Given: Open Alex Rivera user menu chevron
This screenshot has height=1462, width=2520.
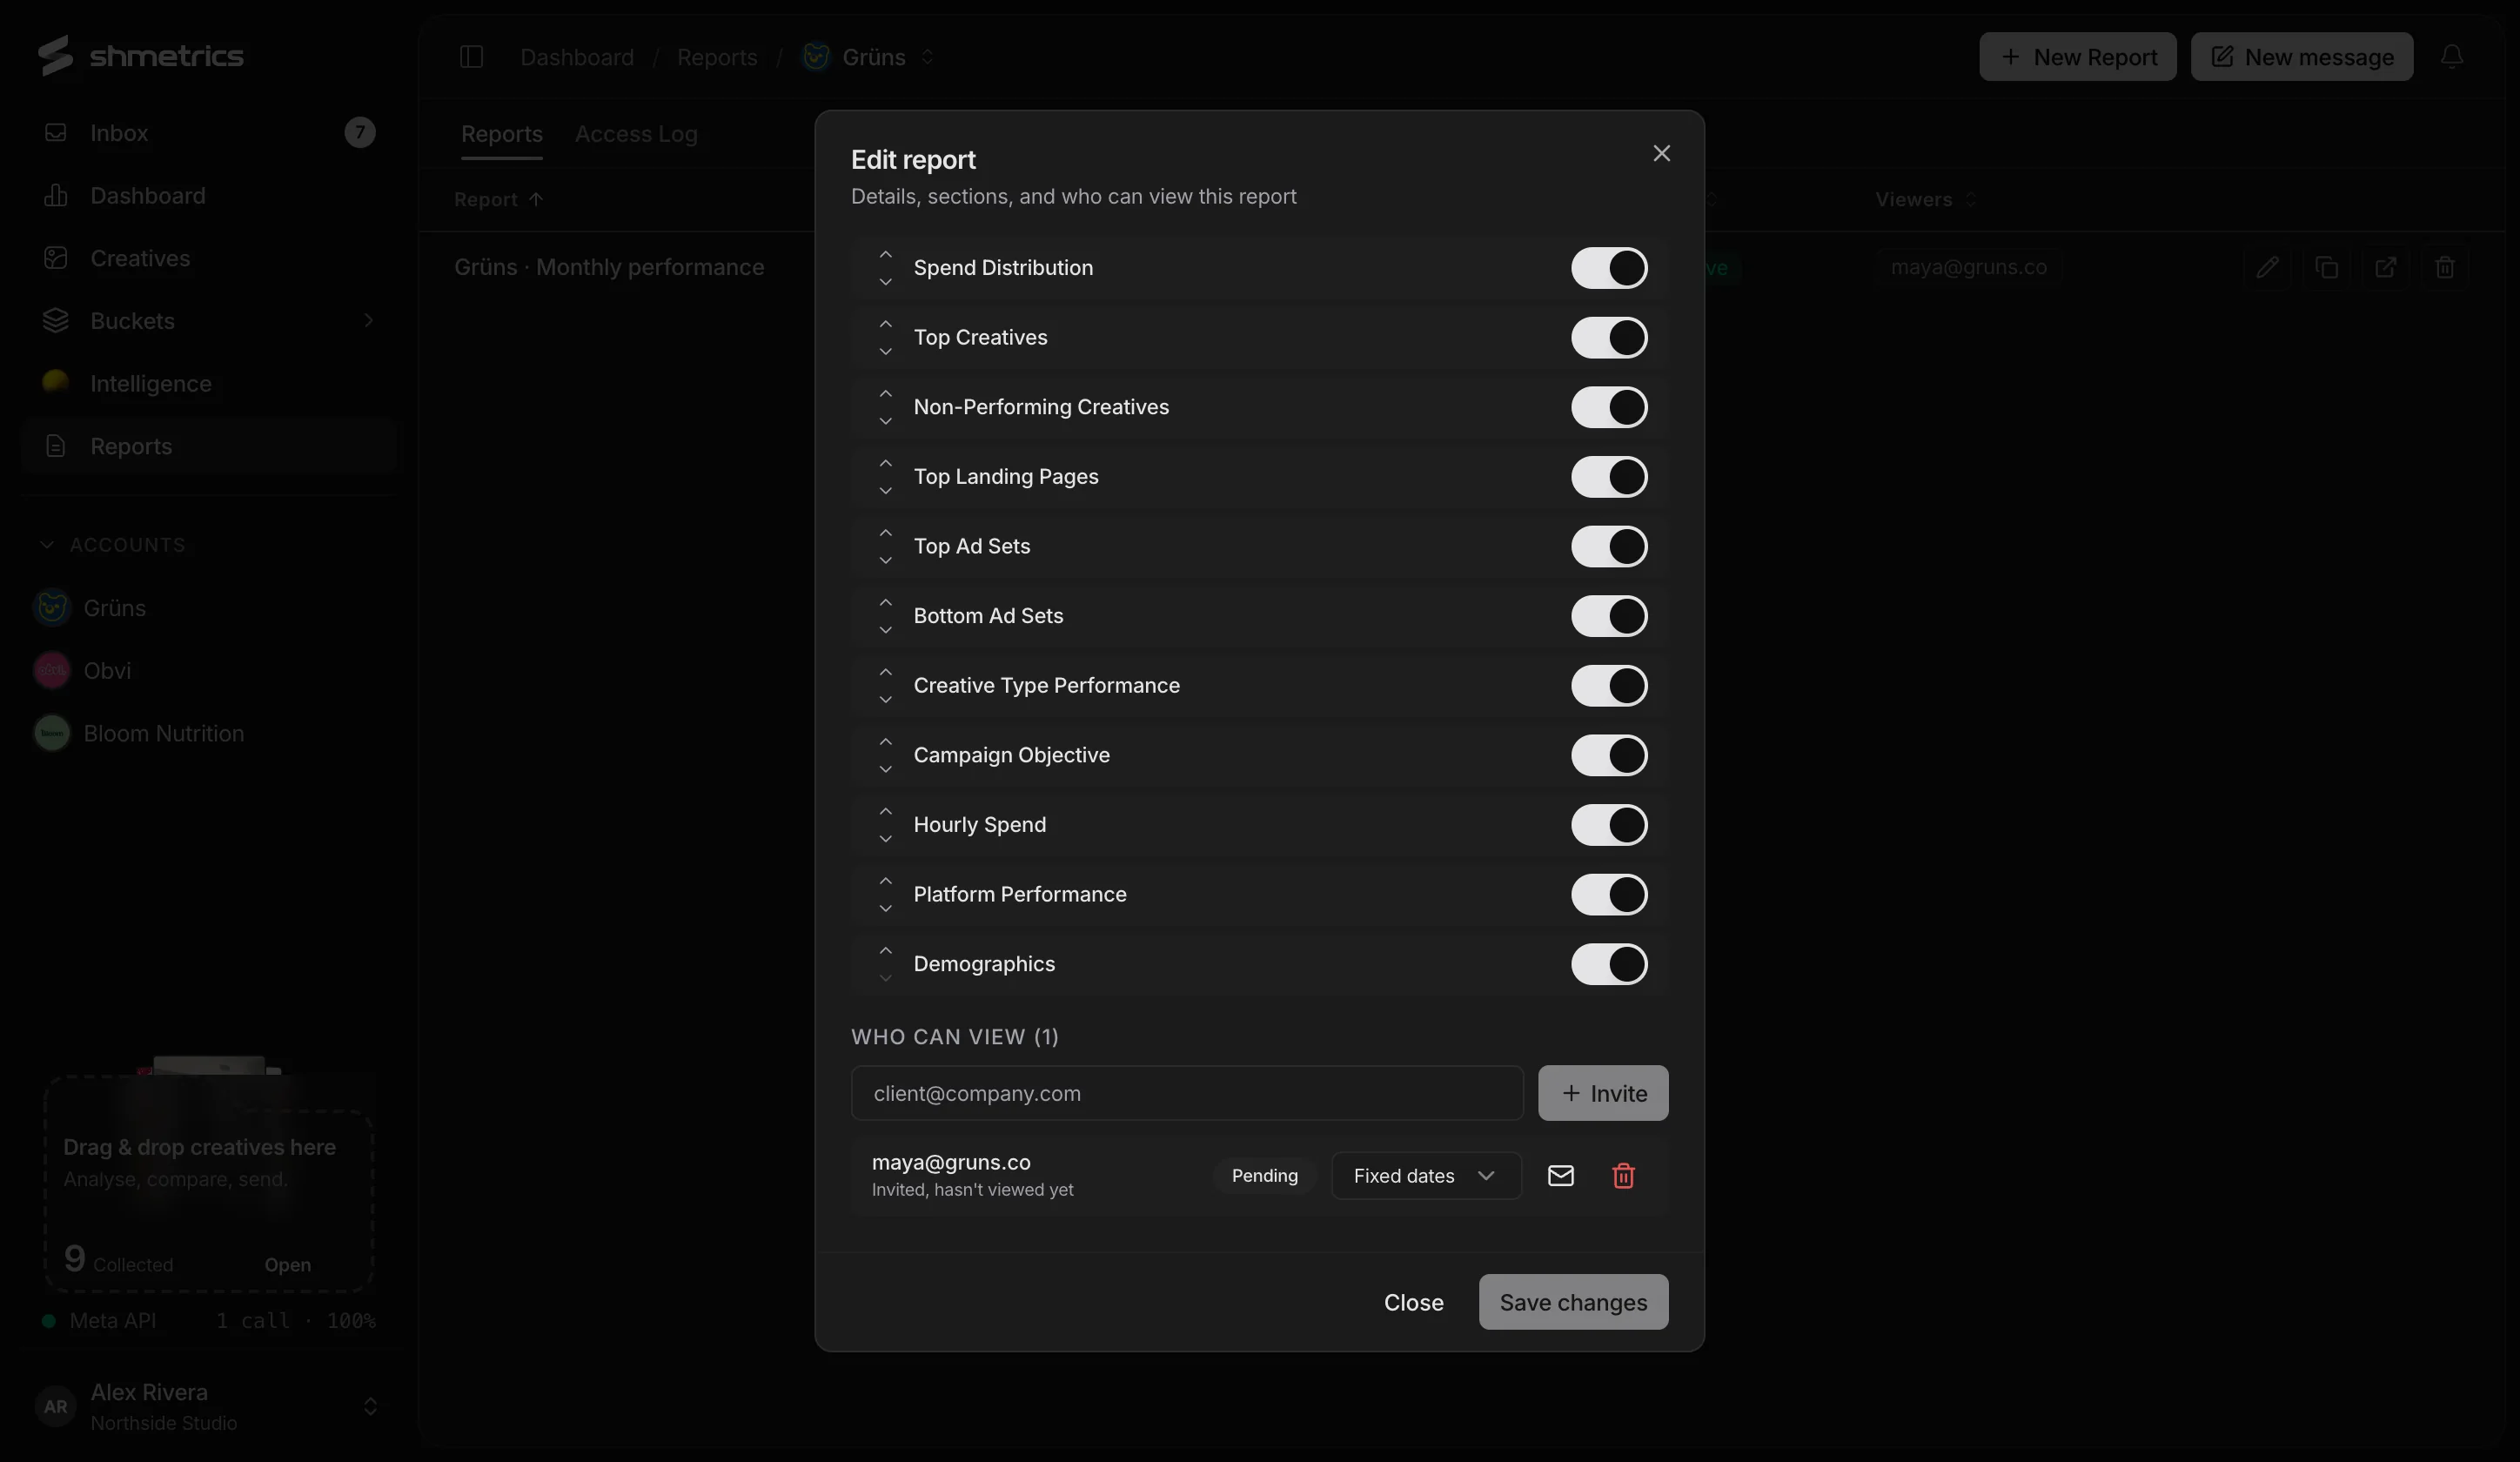Looking at the screenshot, I should (370, 1406).
